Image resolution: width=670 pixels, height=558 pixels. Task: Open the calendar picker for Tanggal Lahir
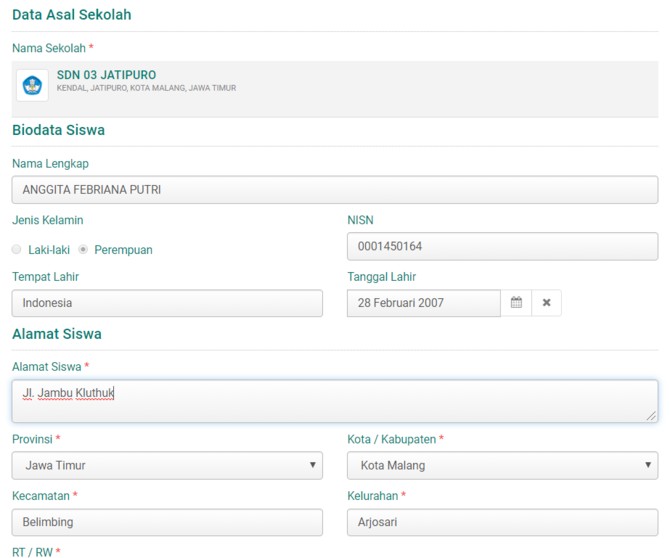click(516, 303)
